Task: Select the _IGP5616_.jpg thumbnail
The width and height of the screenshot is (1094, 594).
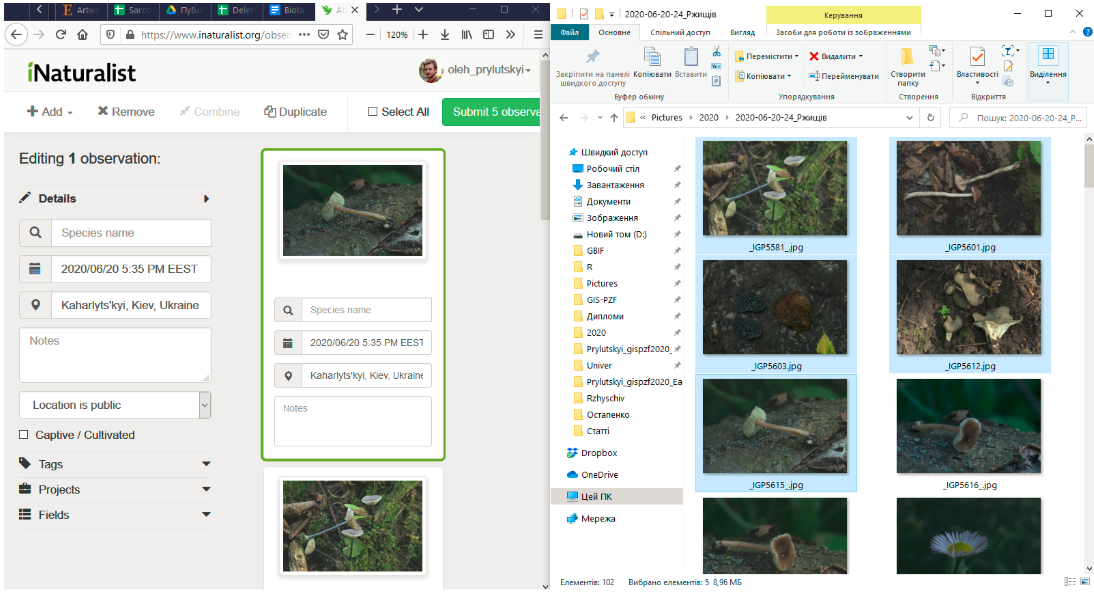Action: click(x=968, y=426)
